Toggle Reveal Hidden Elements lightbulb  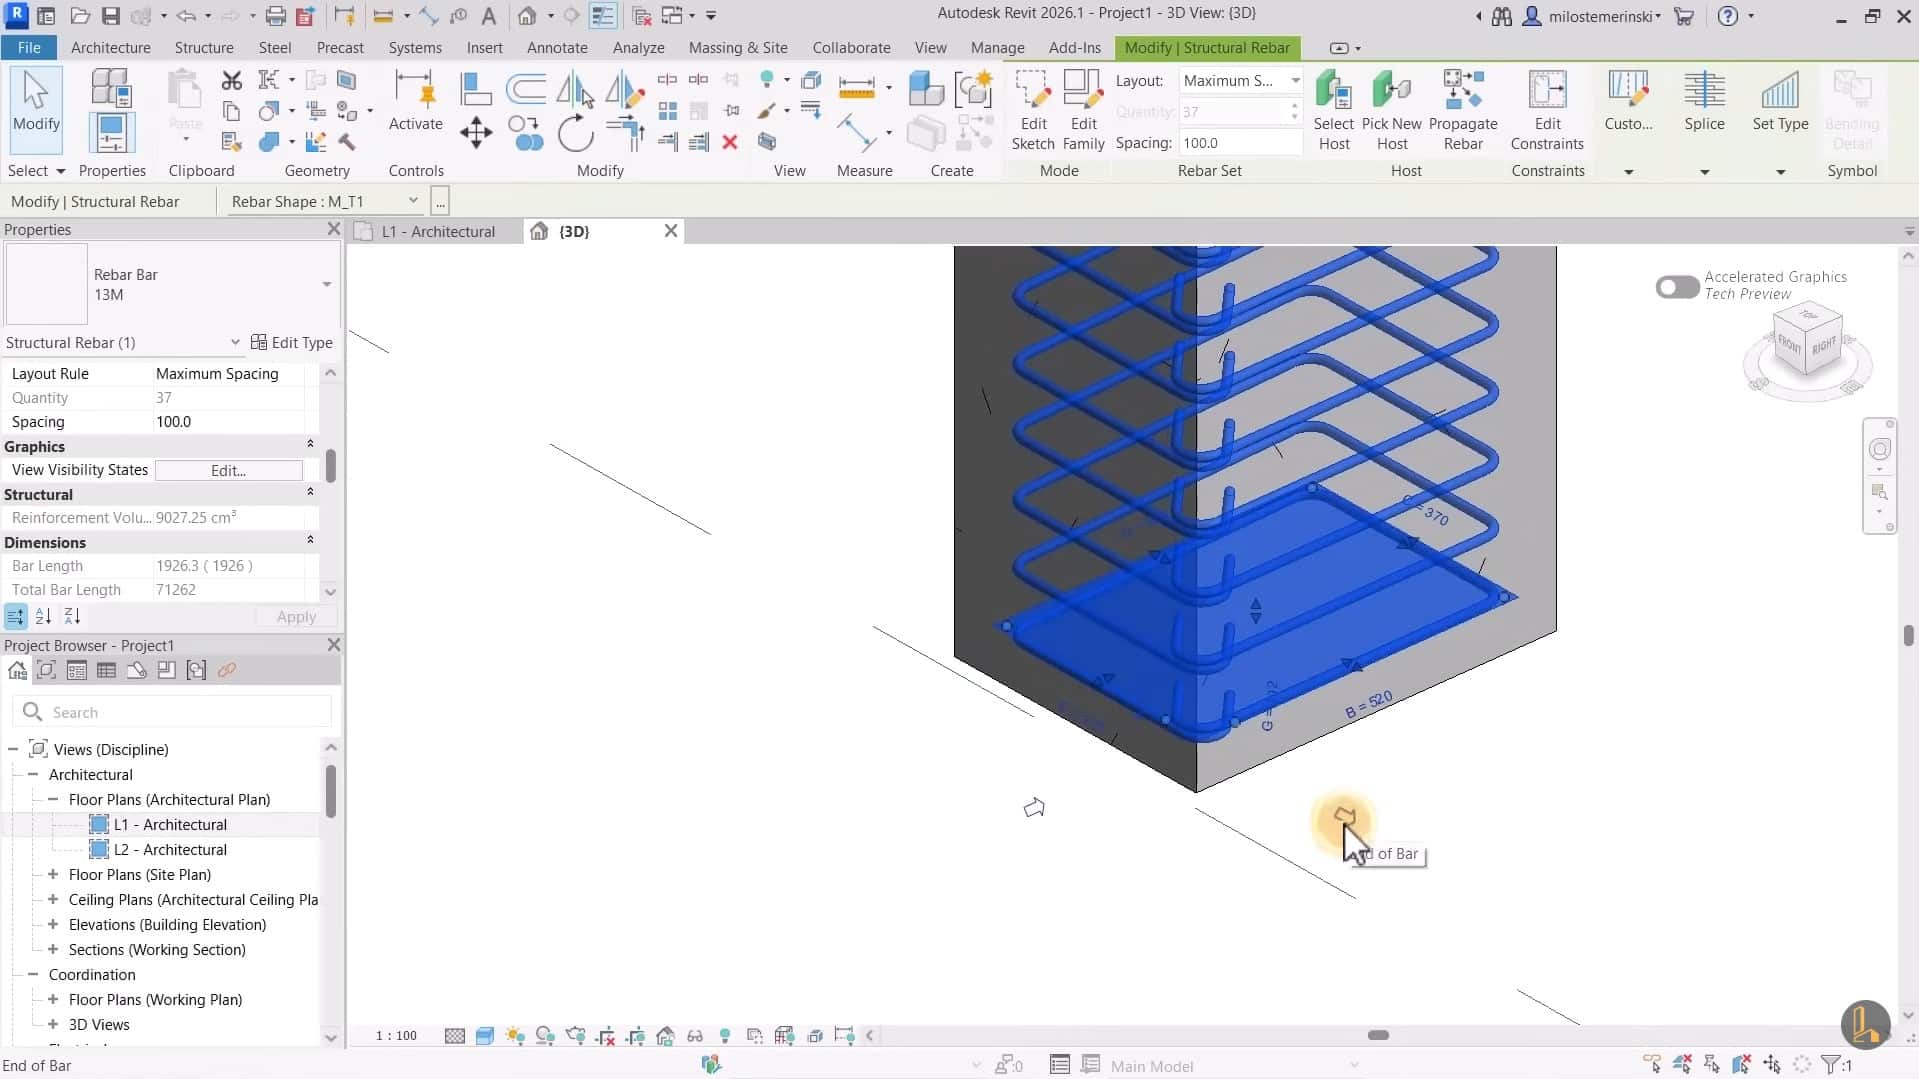[x=725, y=1036]
